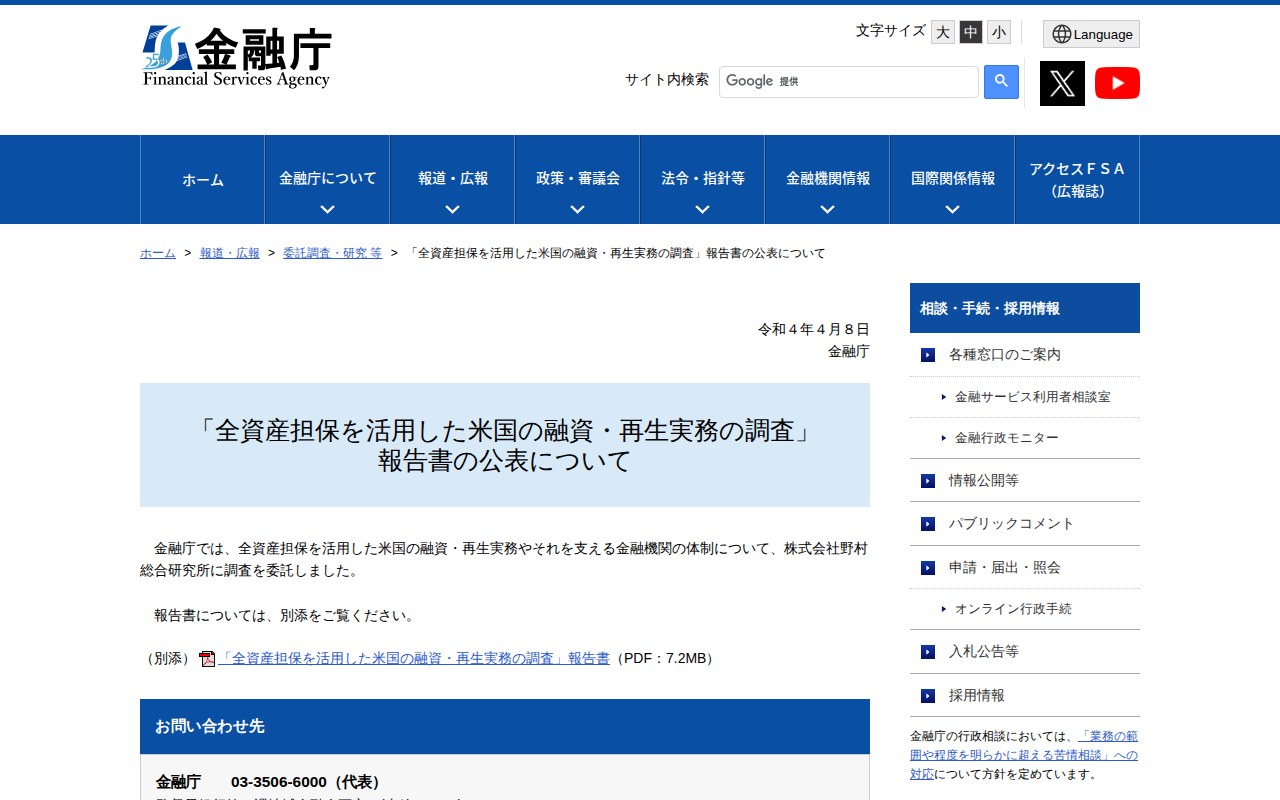
Task: Expand the 報道・広報 navigation chevron
Action: [451, 208]
